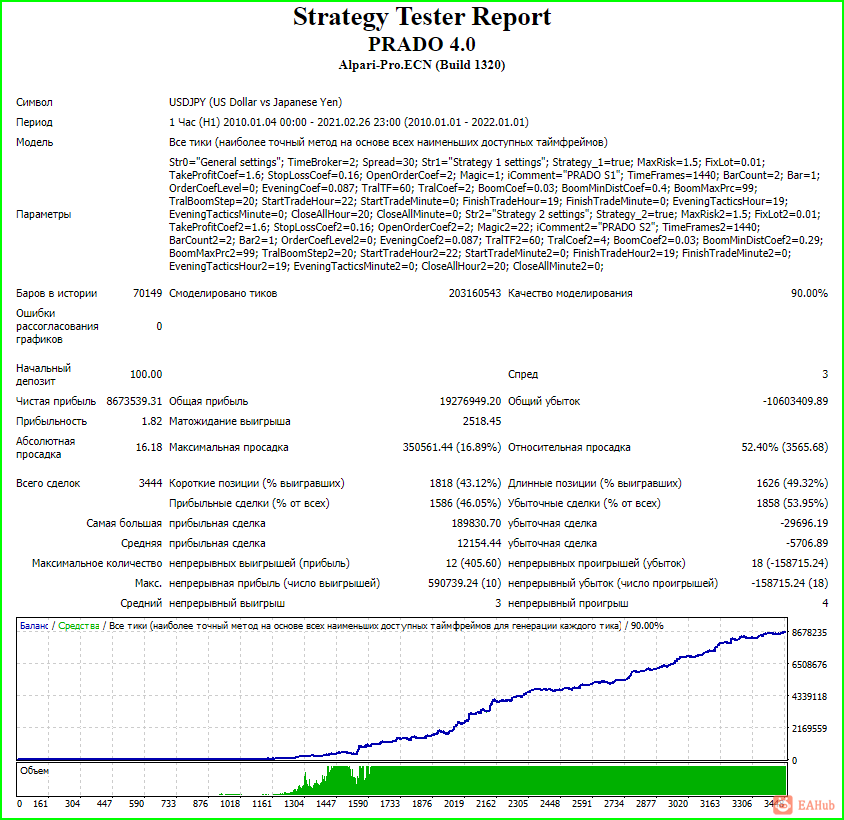Click the "Средства" chart legend label

79,626
